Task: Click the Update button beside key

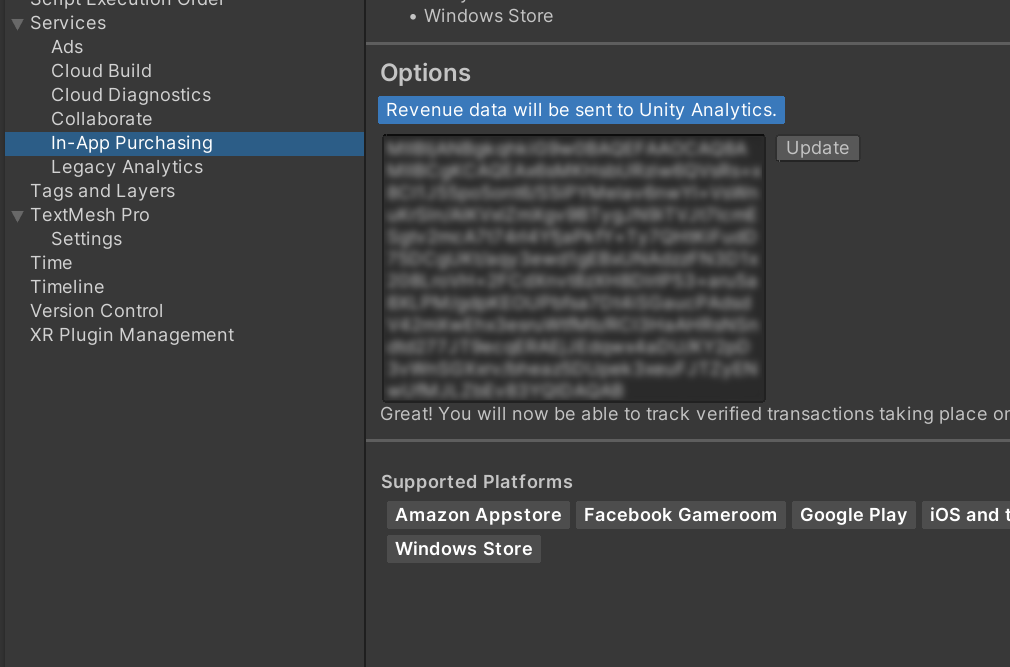Action: (x=817, y=148)
